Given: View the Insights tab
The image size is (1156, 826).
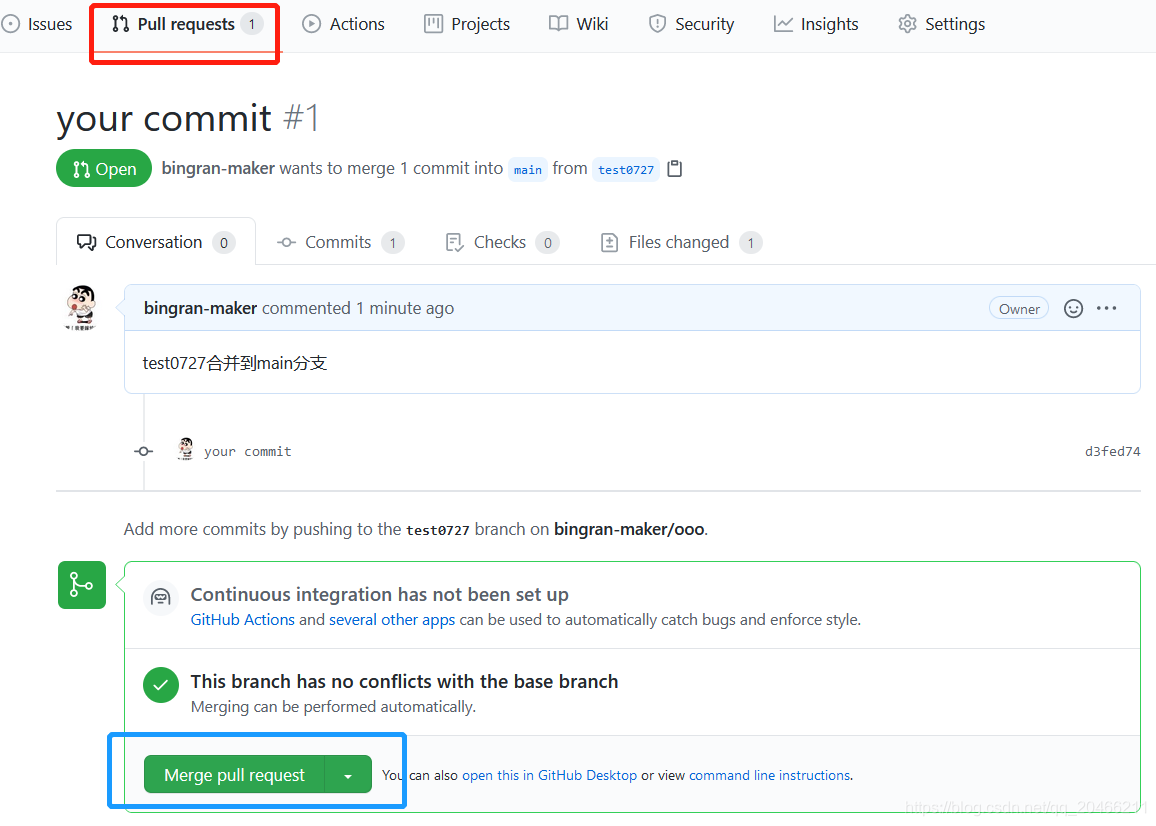Looking at the screenshot, I should 816,24.
